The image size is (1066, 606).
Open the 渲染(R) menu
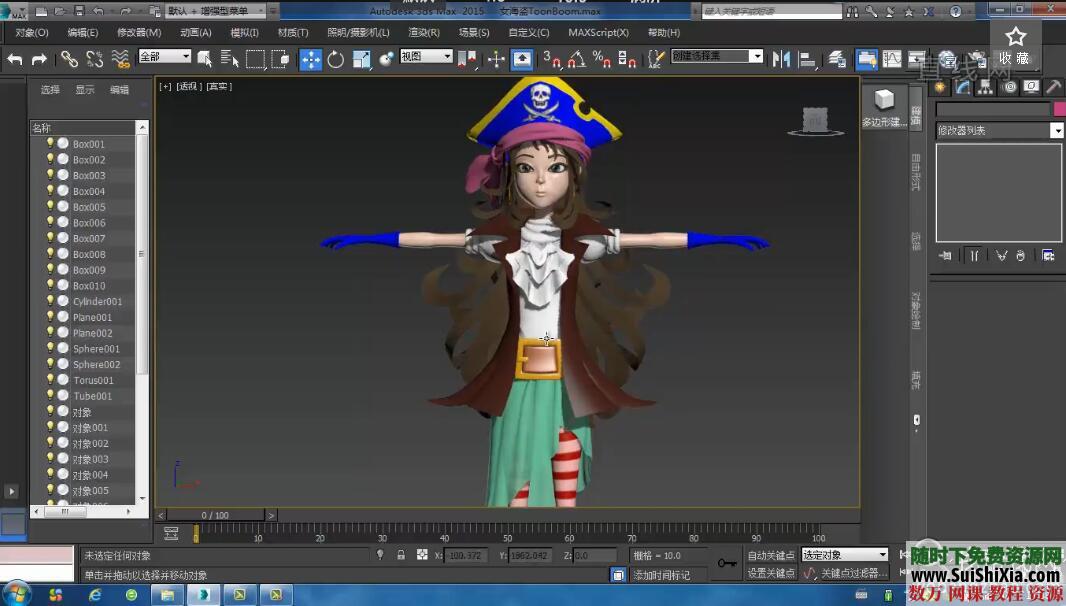[x=424, y=33]
